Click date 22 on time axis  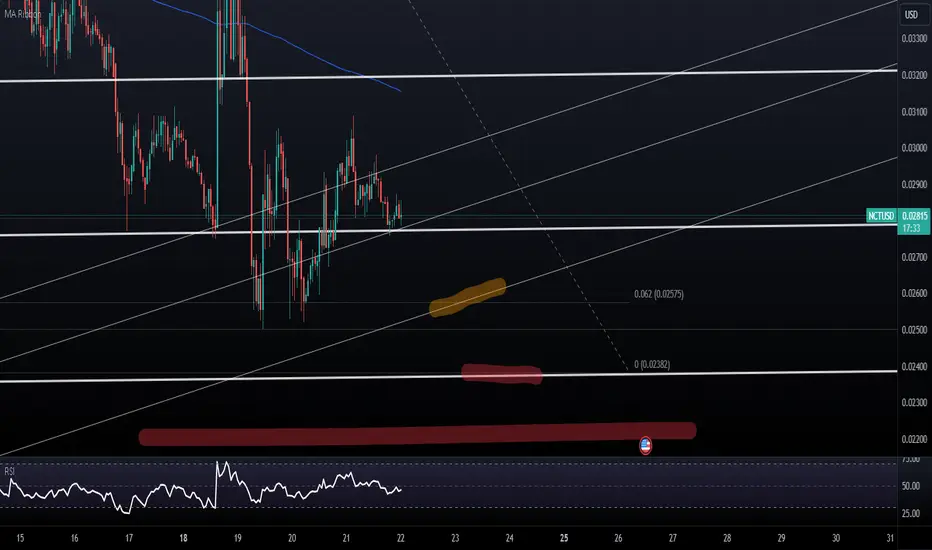[401, 538]
